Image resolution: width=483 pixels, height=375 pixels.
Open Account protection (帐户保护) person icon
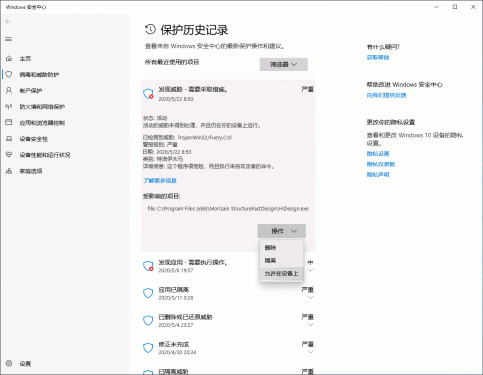(x=9, y=90)
